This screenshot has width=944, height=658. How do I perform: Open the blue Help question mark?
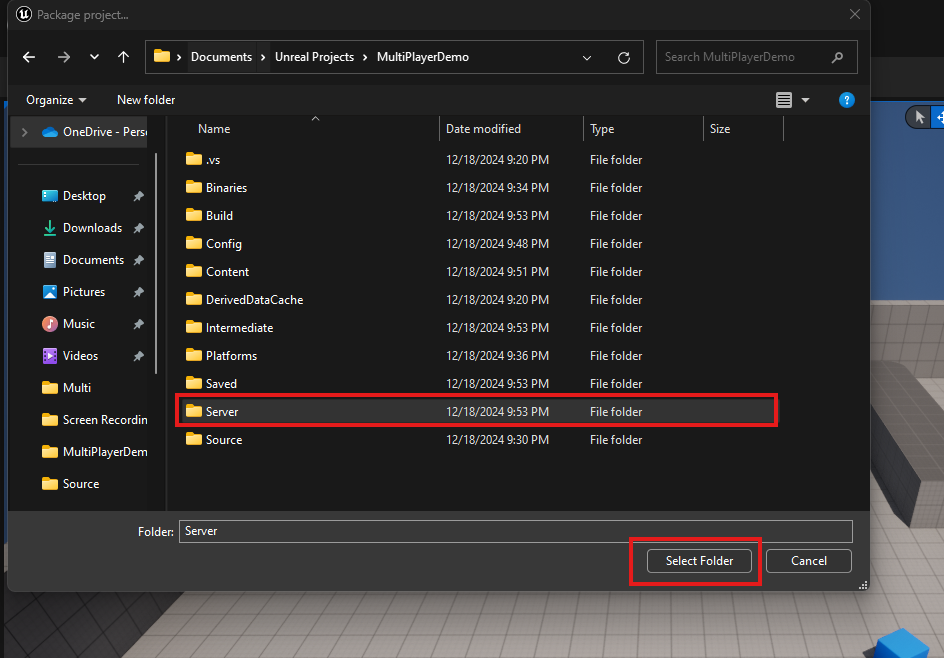[x=846, y=100]
